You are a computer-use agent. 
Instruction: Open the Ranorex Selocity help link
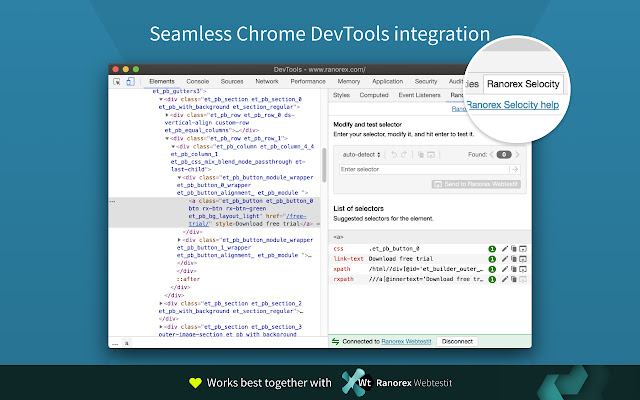513,105
